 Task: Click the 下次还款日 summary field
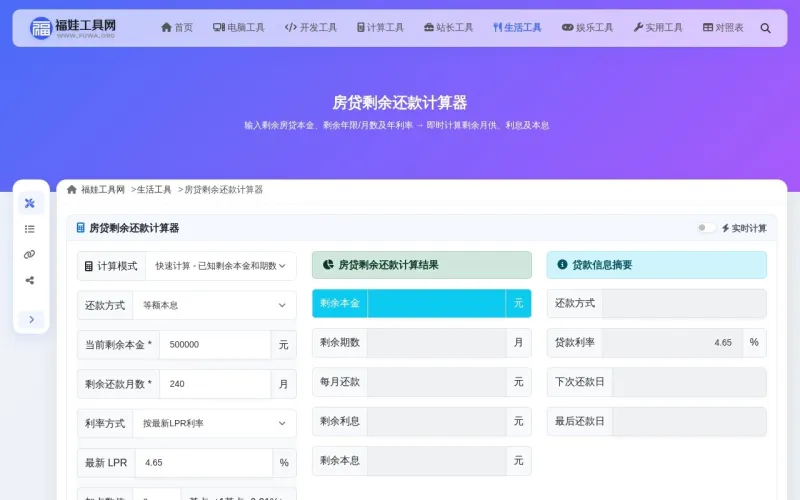(x=689, y=382)
